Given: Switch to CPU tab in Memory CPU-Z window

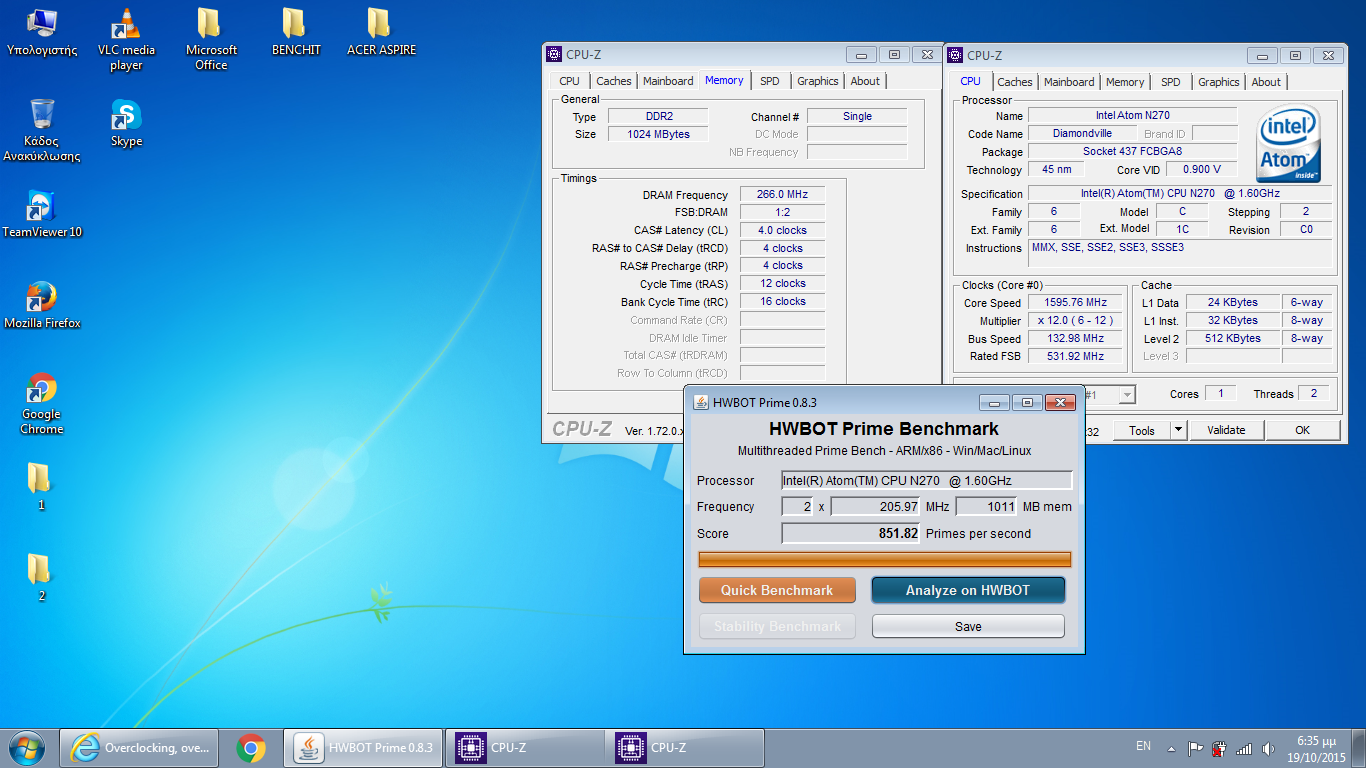Looking at the screenshot, I should pos(569,81).
